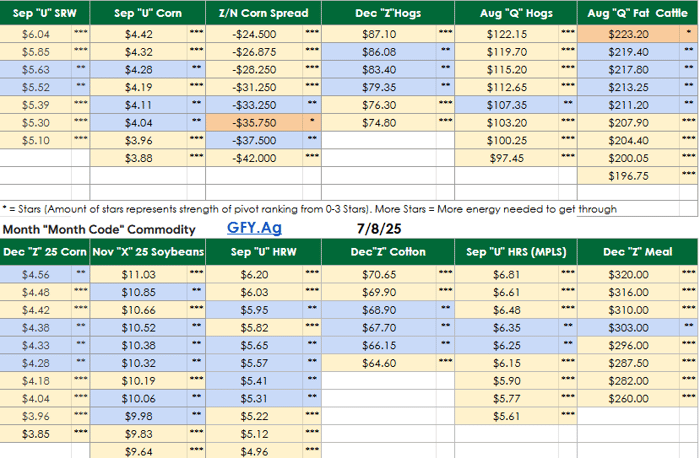The image size is (700, 458).
Task: Click the $320.00 Meal price cell
Action: pos(628,274)
